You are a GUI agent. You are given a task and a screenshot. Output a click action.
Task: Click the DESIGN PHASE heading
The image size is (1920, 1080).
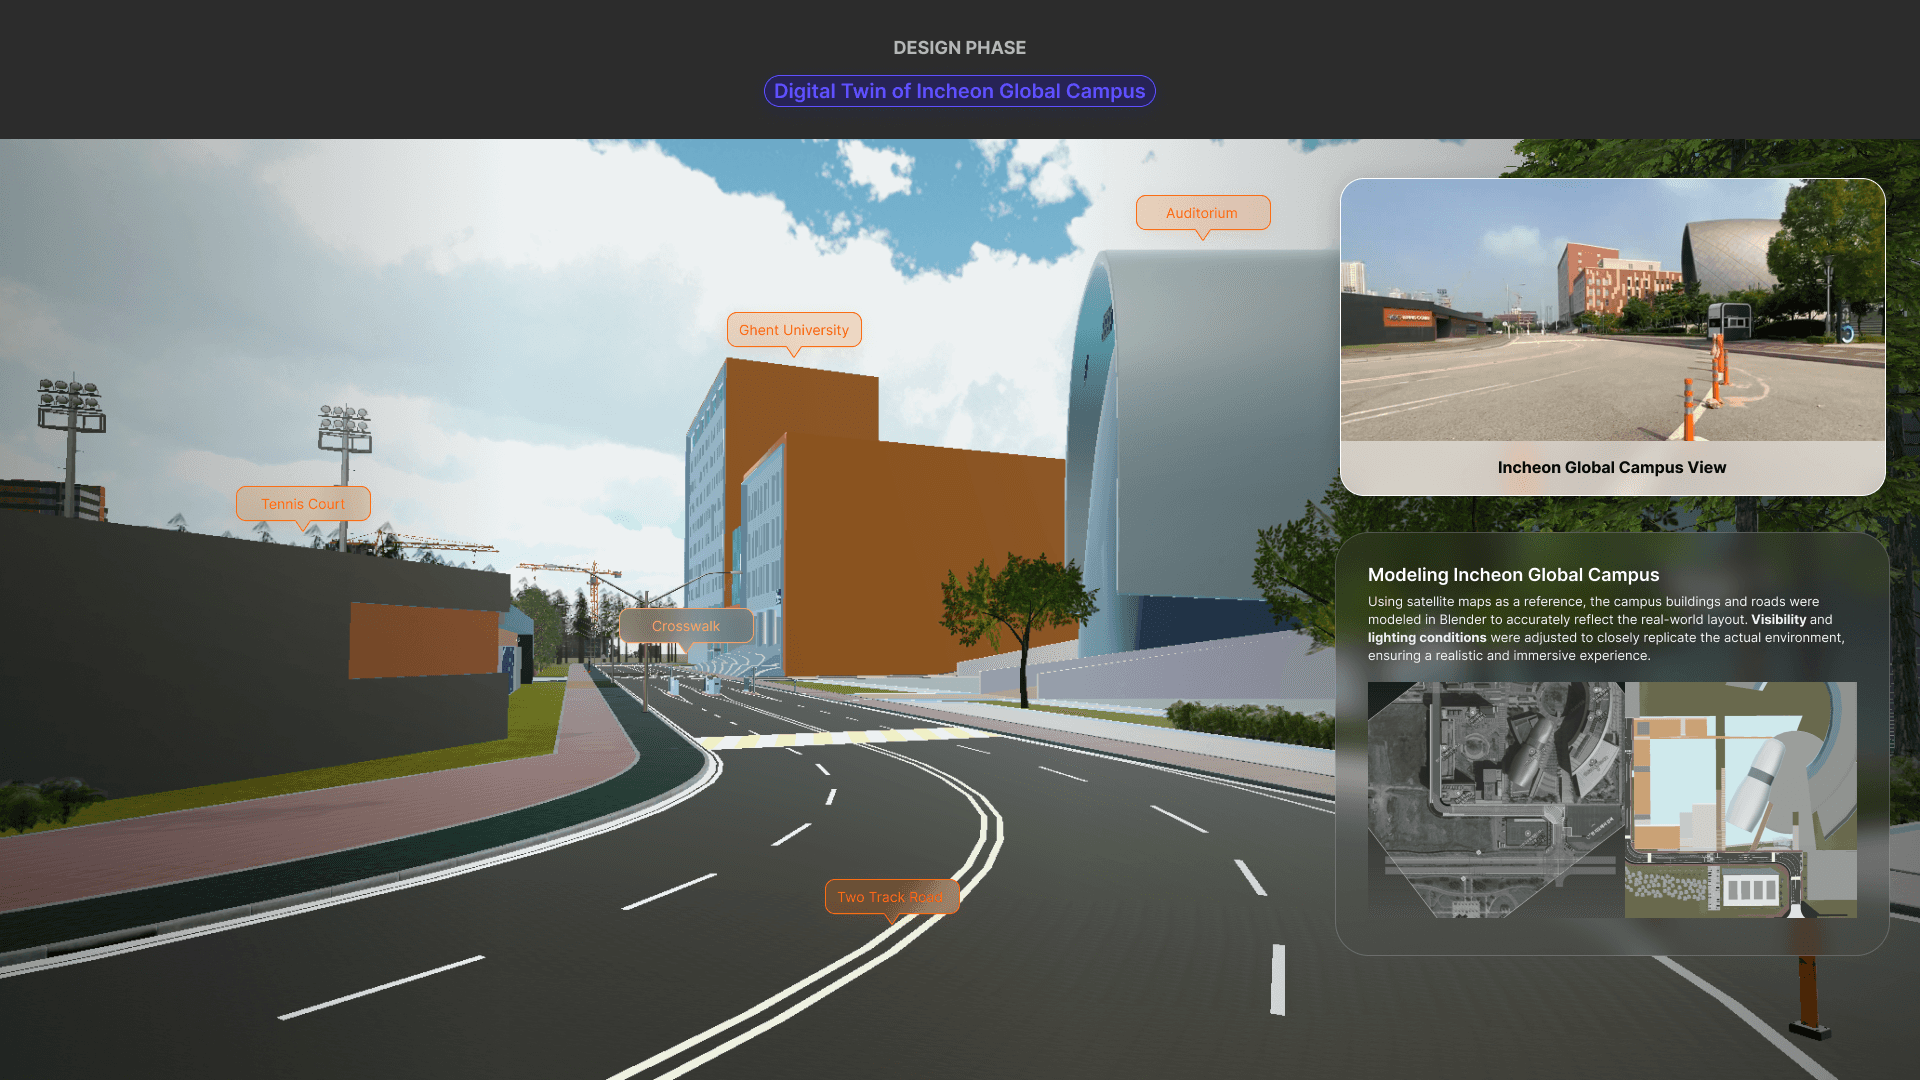[x=959, y=48]
